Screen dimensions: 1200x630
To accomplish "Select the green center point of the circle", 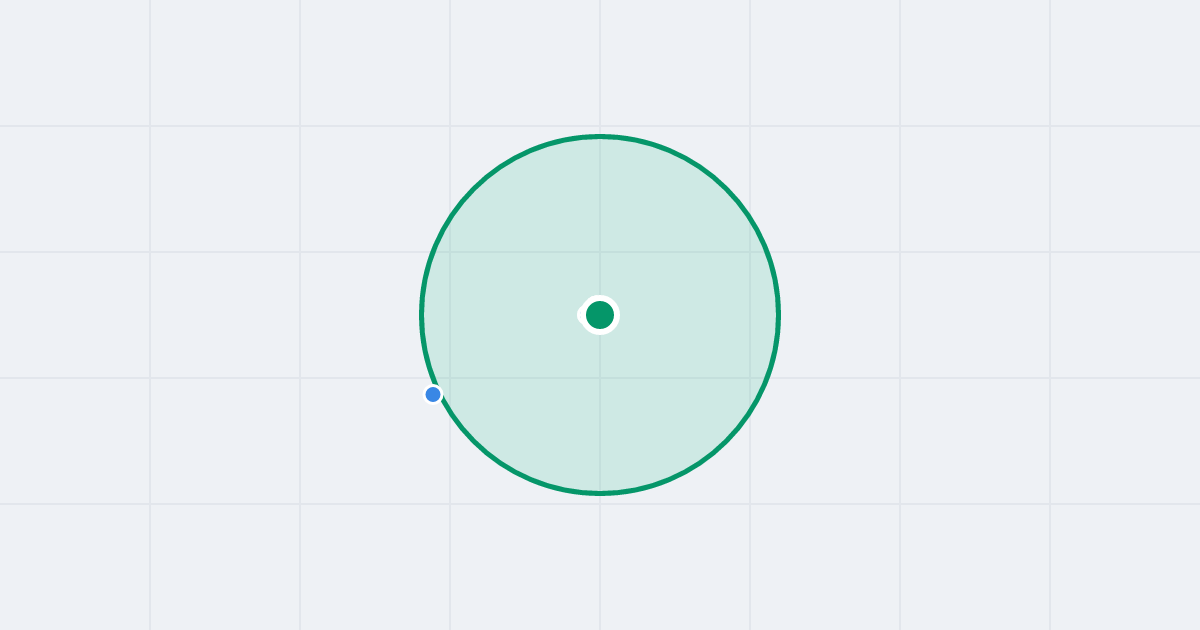I will [x=600, y=315].
